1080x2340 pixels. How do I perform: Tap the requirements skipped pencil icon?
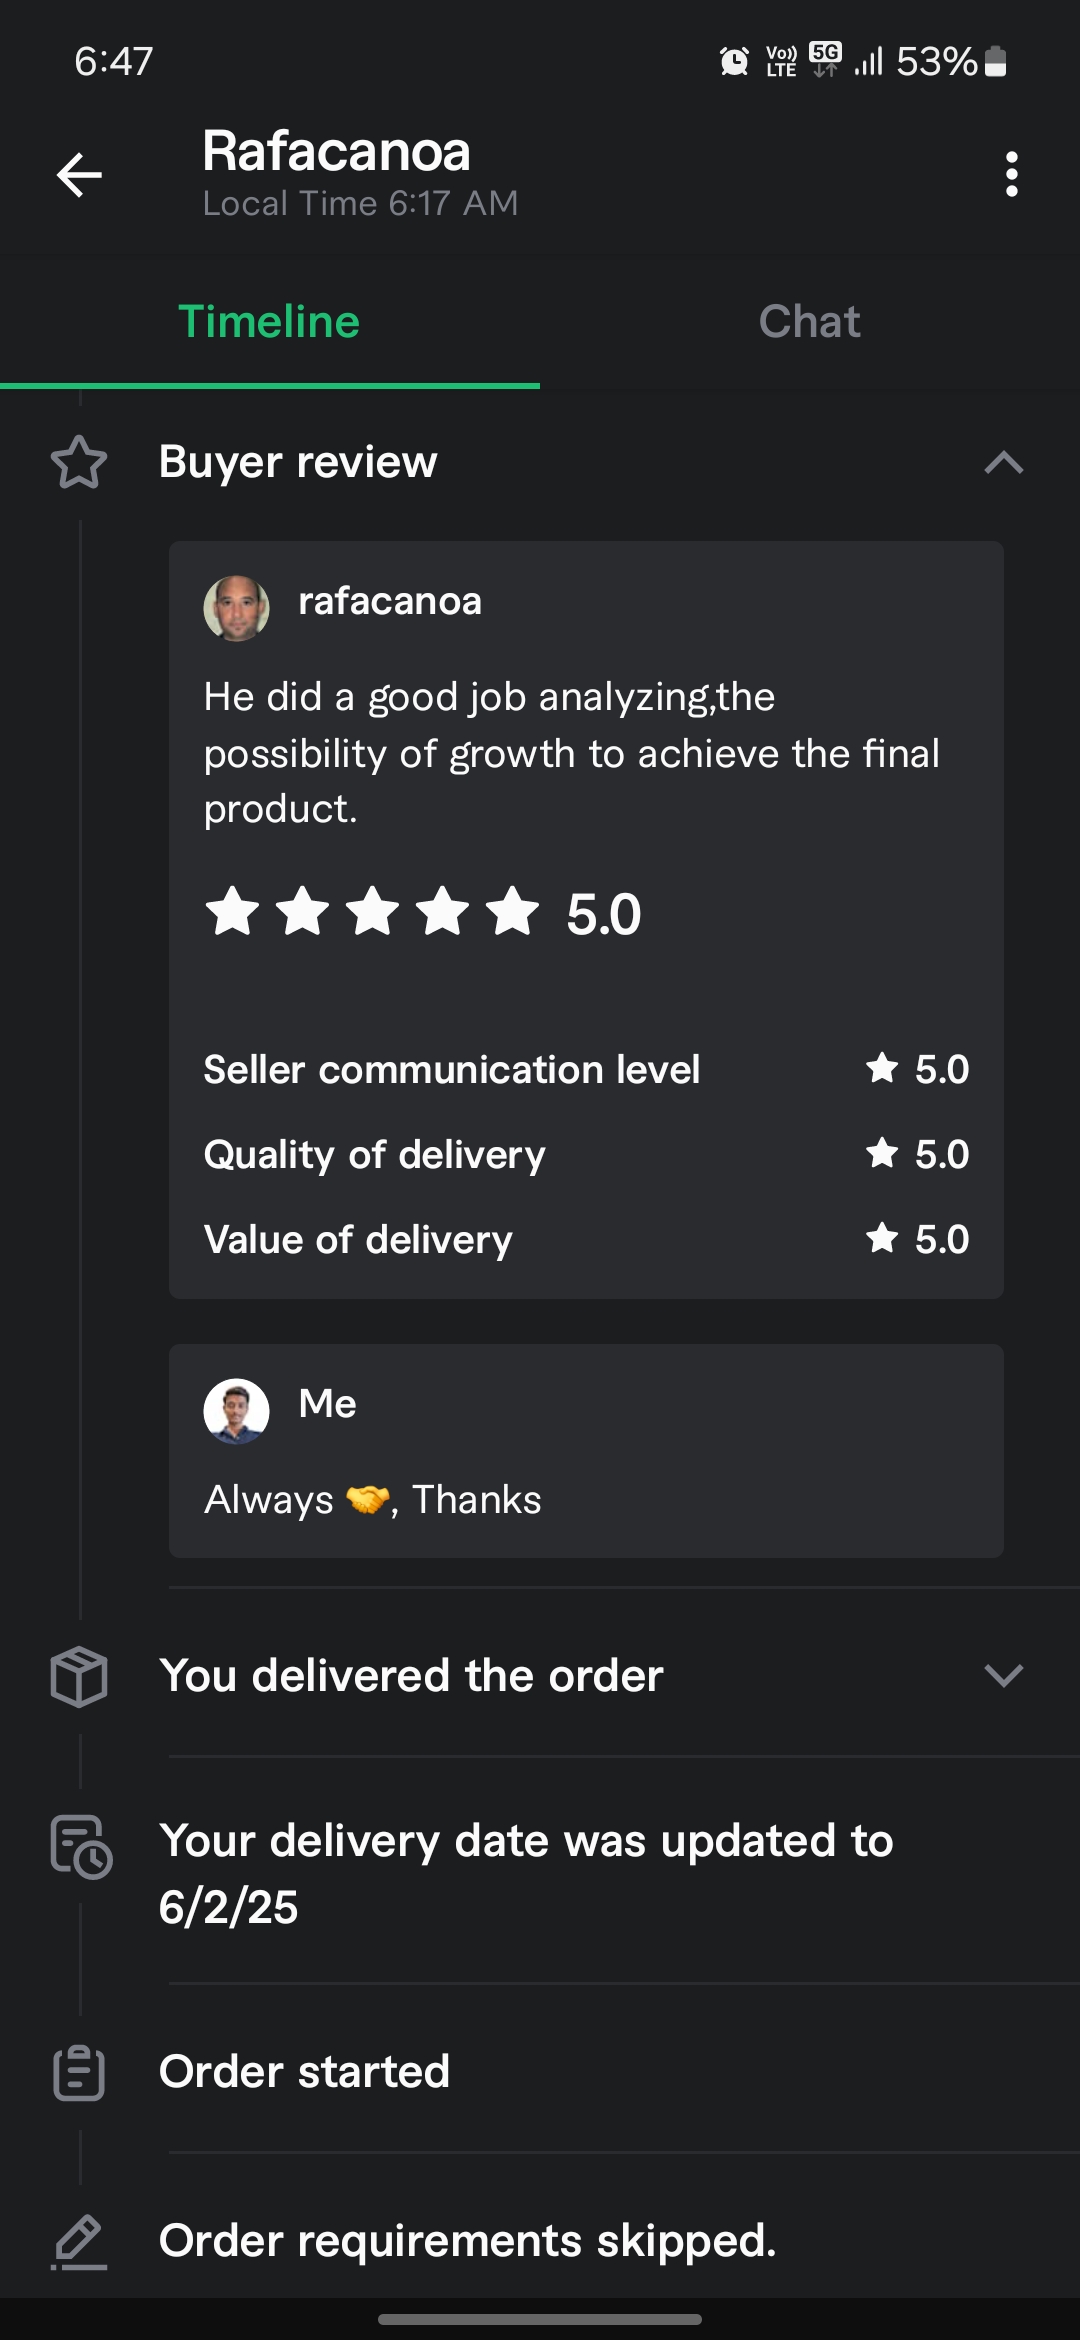pyautogui.click(x=79, y=2241)
